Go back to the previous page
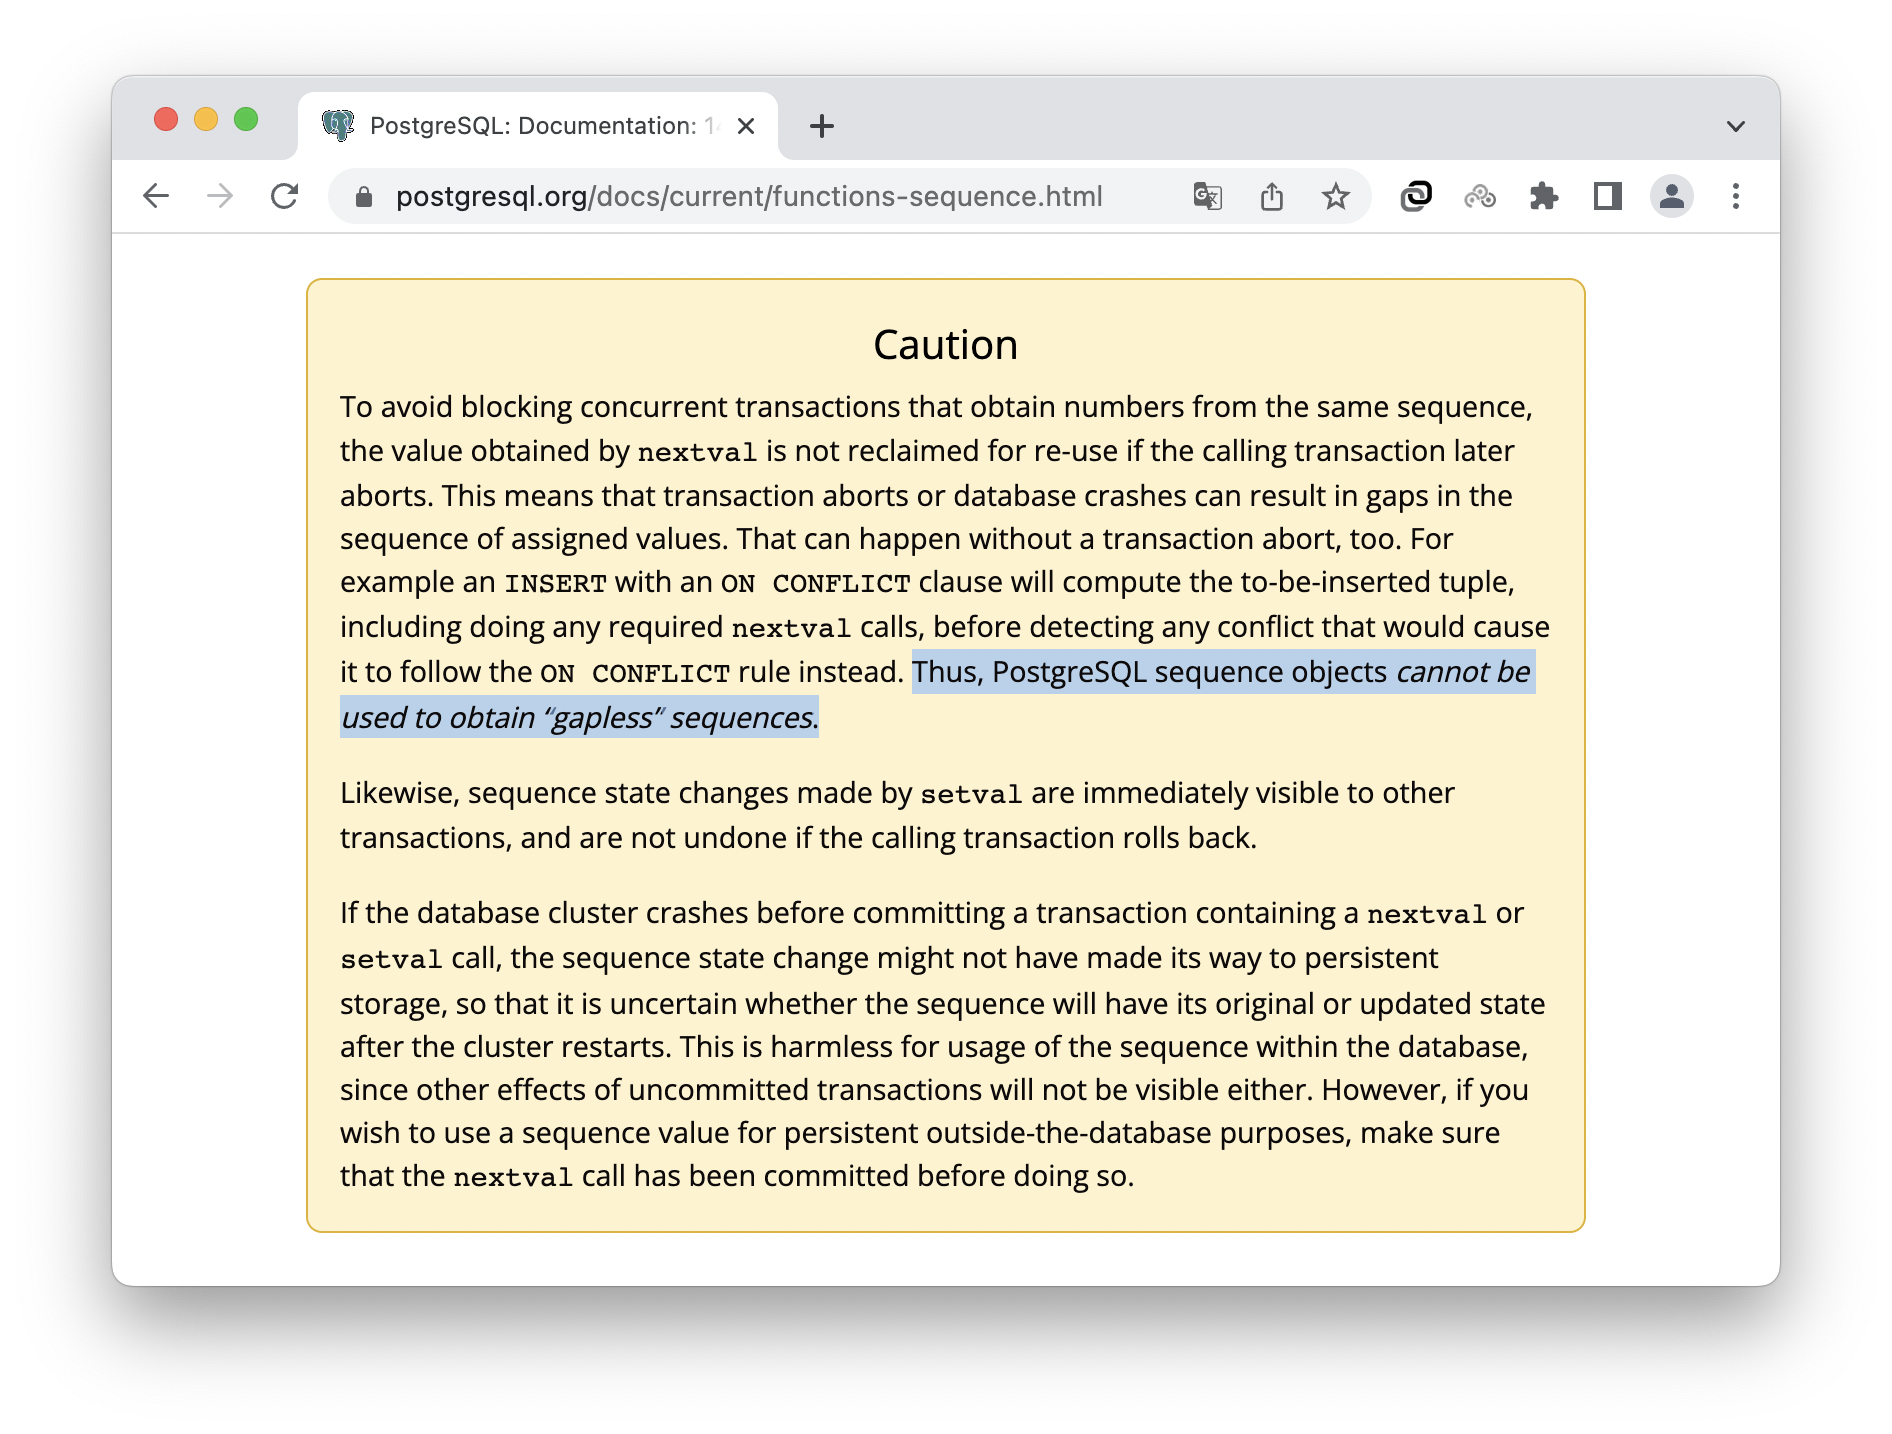Screen dimensions: 1892x1434 156,196
